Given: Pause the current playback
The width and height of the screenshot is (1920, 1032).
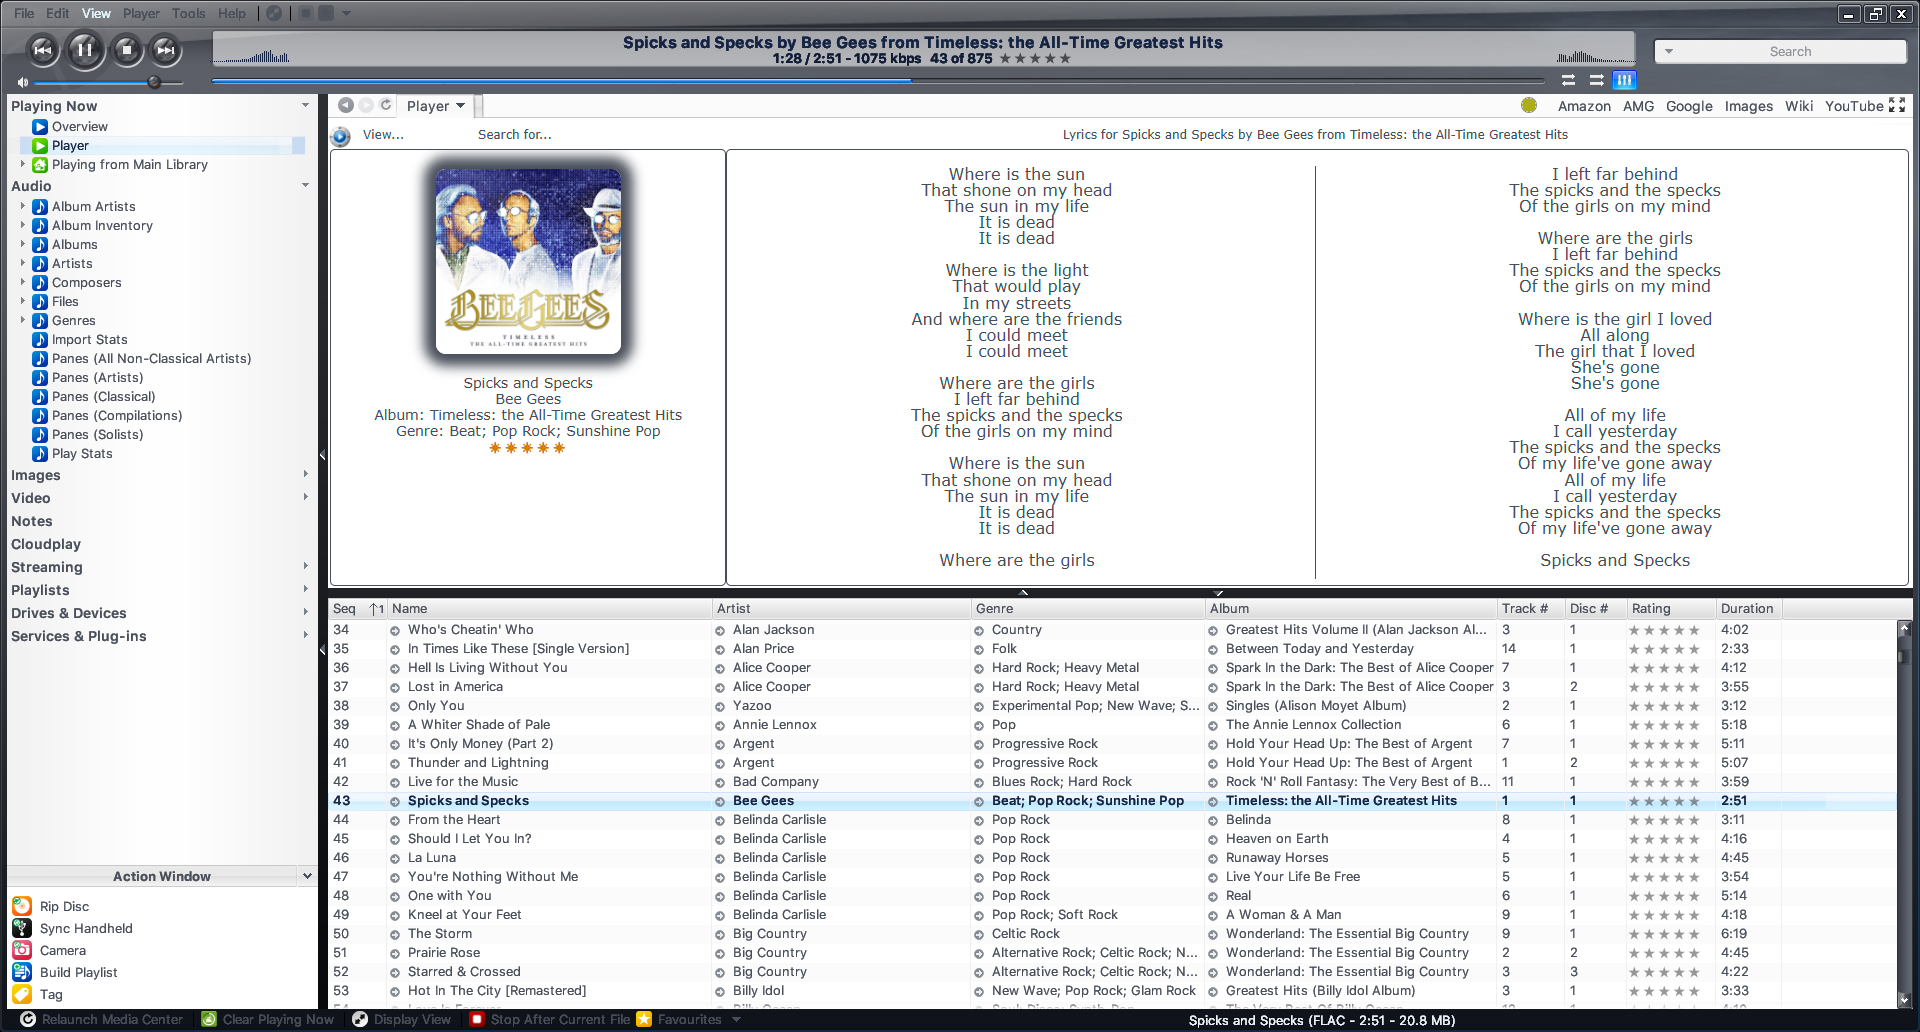Looking at the screenshot, I should pyautogui.click(x=85, y=49).
